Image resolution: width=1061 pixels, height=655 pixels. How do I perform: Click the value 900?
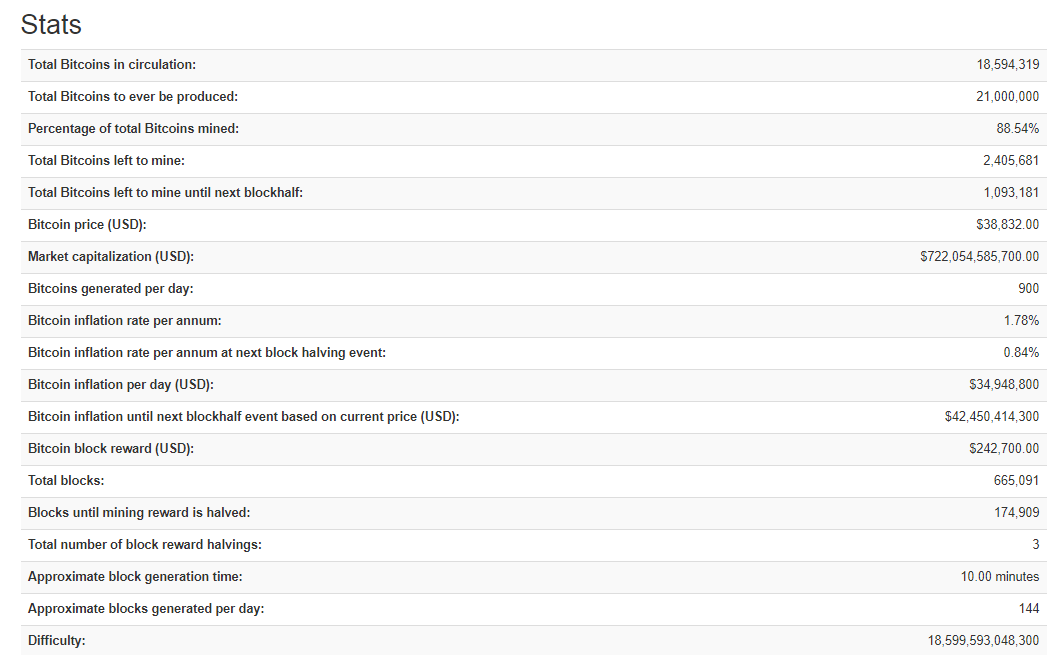point(1029,289)
